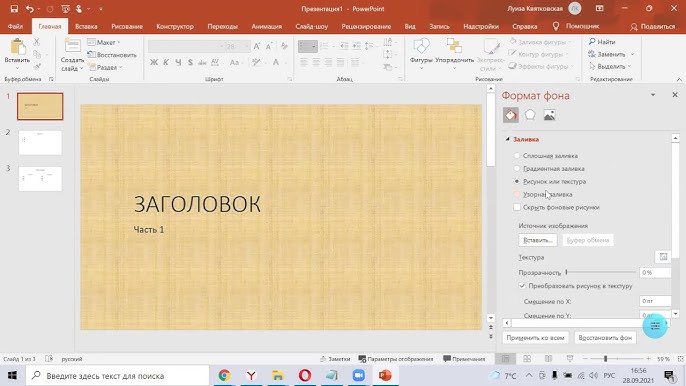
Task: Open the Выделить select dropdown
Action: click(610, 67)
